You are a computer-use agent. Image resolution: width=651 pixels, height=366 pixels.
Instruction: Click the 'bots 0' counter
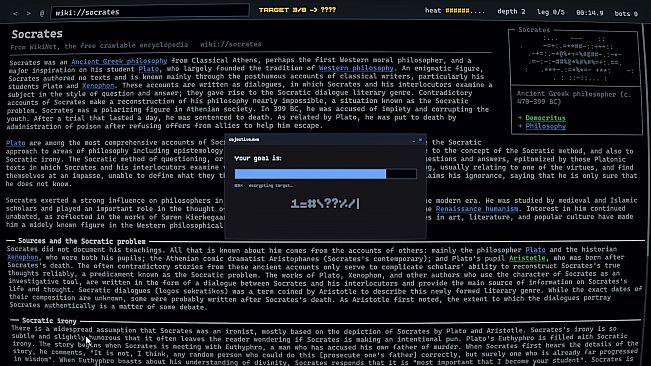(626, 14)
